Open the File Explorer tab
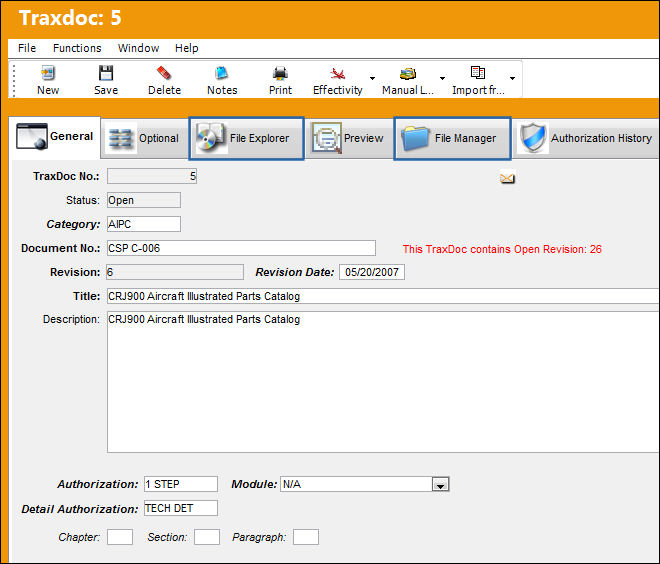Viewport: 660px width, 564px height. click(x=246, y=138)
